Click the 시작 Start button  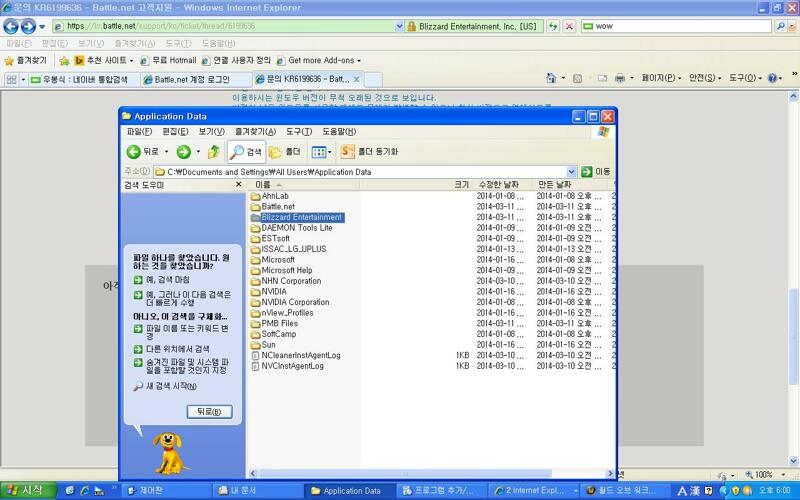[28, 491]
